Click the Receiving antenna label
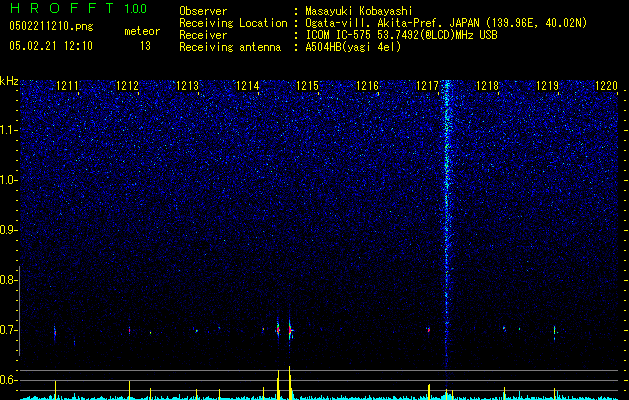 click(x=230, y=47)
